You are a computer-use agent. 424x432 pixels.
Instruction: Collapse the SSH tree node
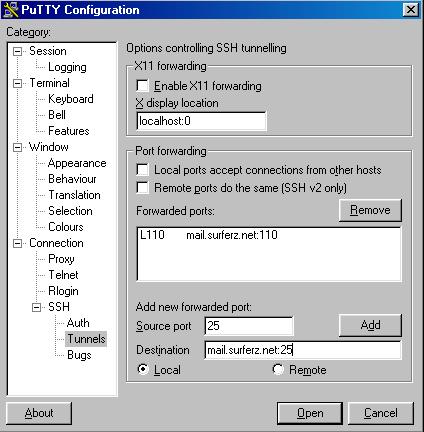click(x=36, y=307)
